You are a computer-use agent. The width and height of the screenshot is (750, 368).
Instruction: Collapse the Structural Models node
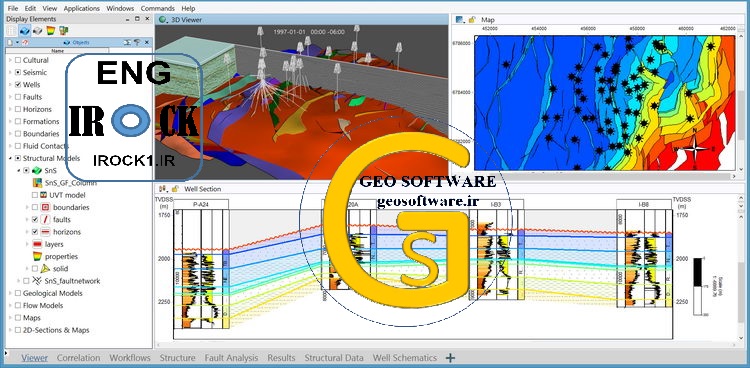coord(10,158)
